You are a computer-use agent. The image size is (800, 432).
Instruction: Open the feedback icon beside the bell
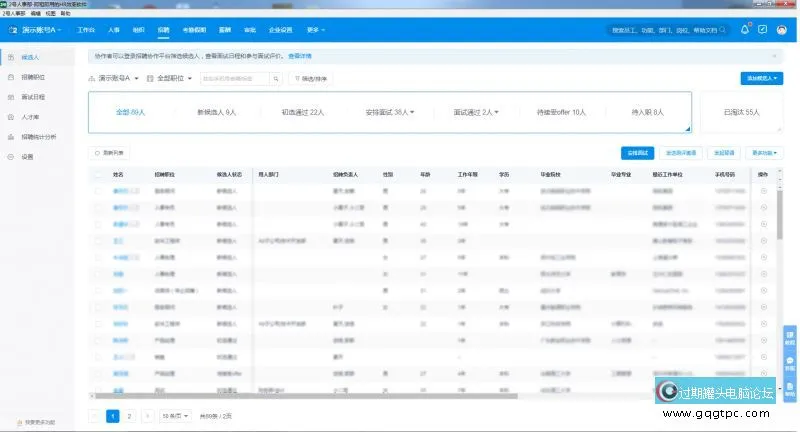coord(762,30)
